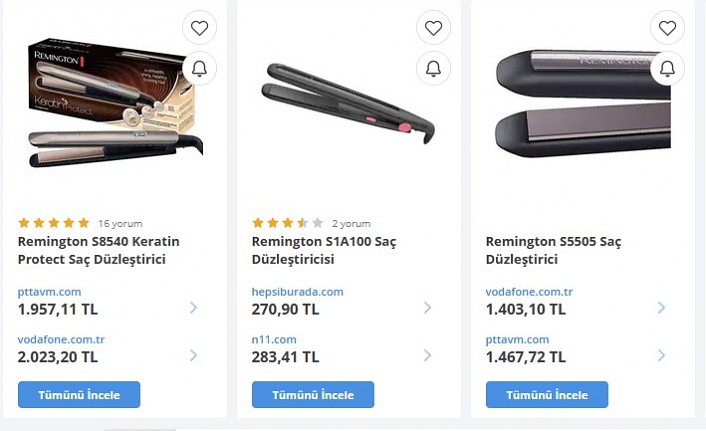Select Tümünü İncele for Remington S5505
This screenshot has height=431, width=706.
pos(546,394)
